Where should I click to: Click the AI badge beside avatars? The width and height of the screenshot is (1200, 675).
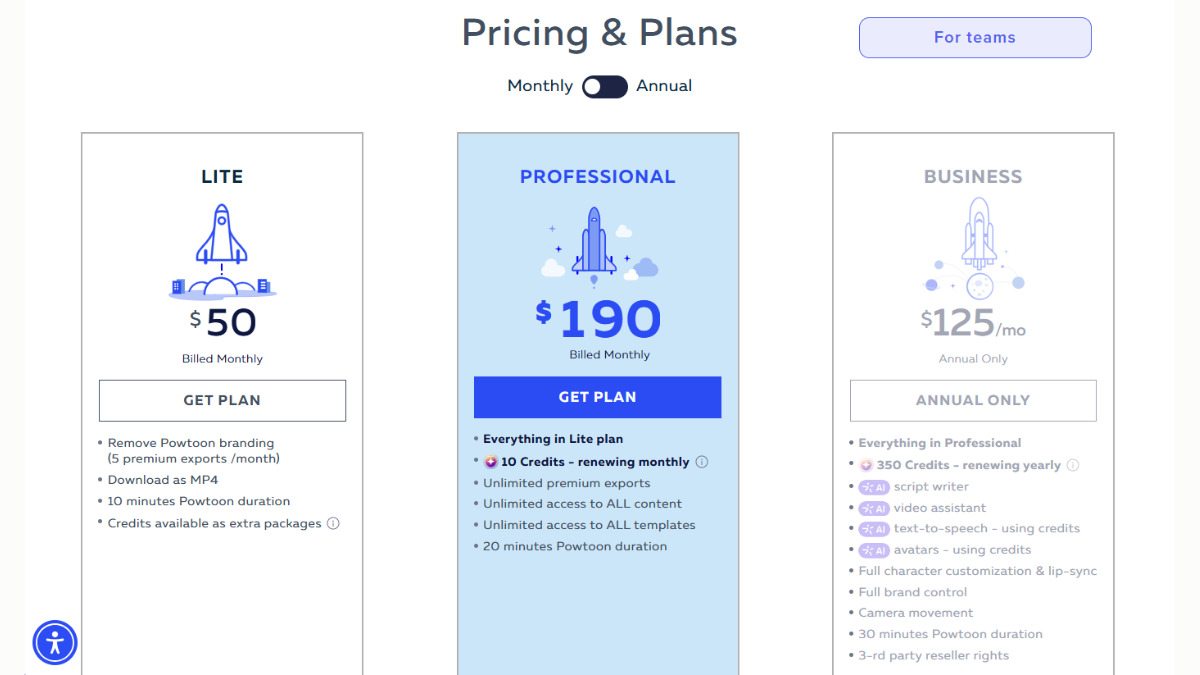[x=874, y=550]
